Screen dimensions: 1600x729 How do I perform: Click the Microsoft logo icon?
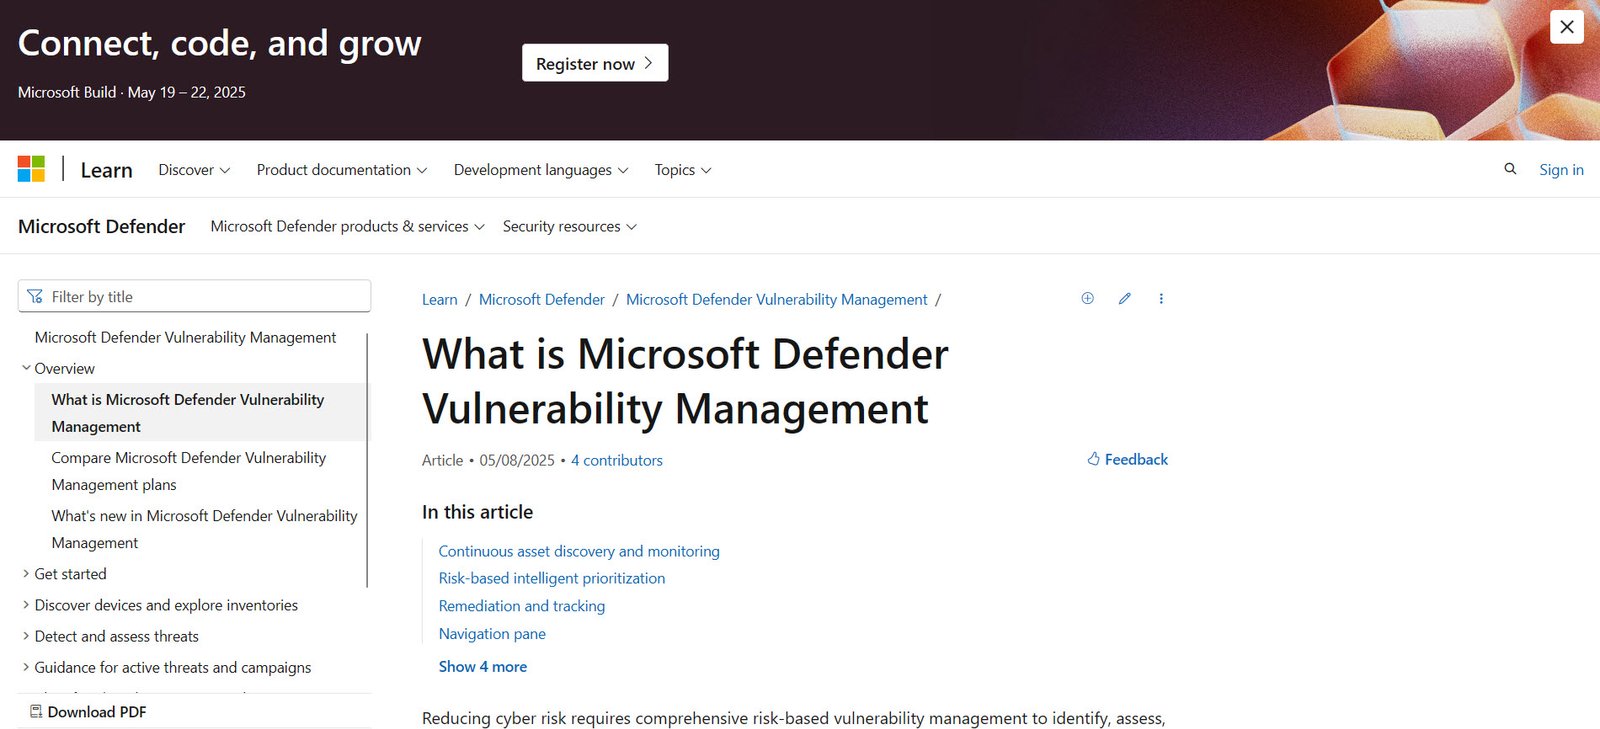(x=31, y=169)
